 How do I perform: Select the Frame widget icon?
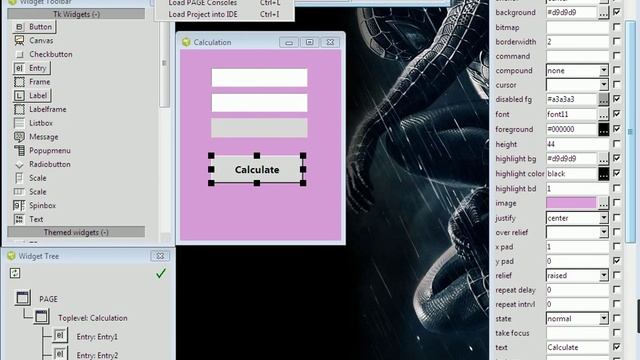19,82
